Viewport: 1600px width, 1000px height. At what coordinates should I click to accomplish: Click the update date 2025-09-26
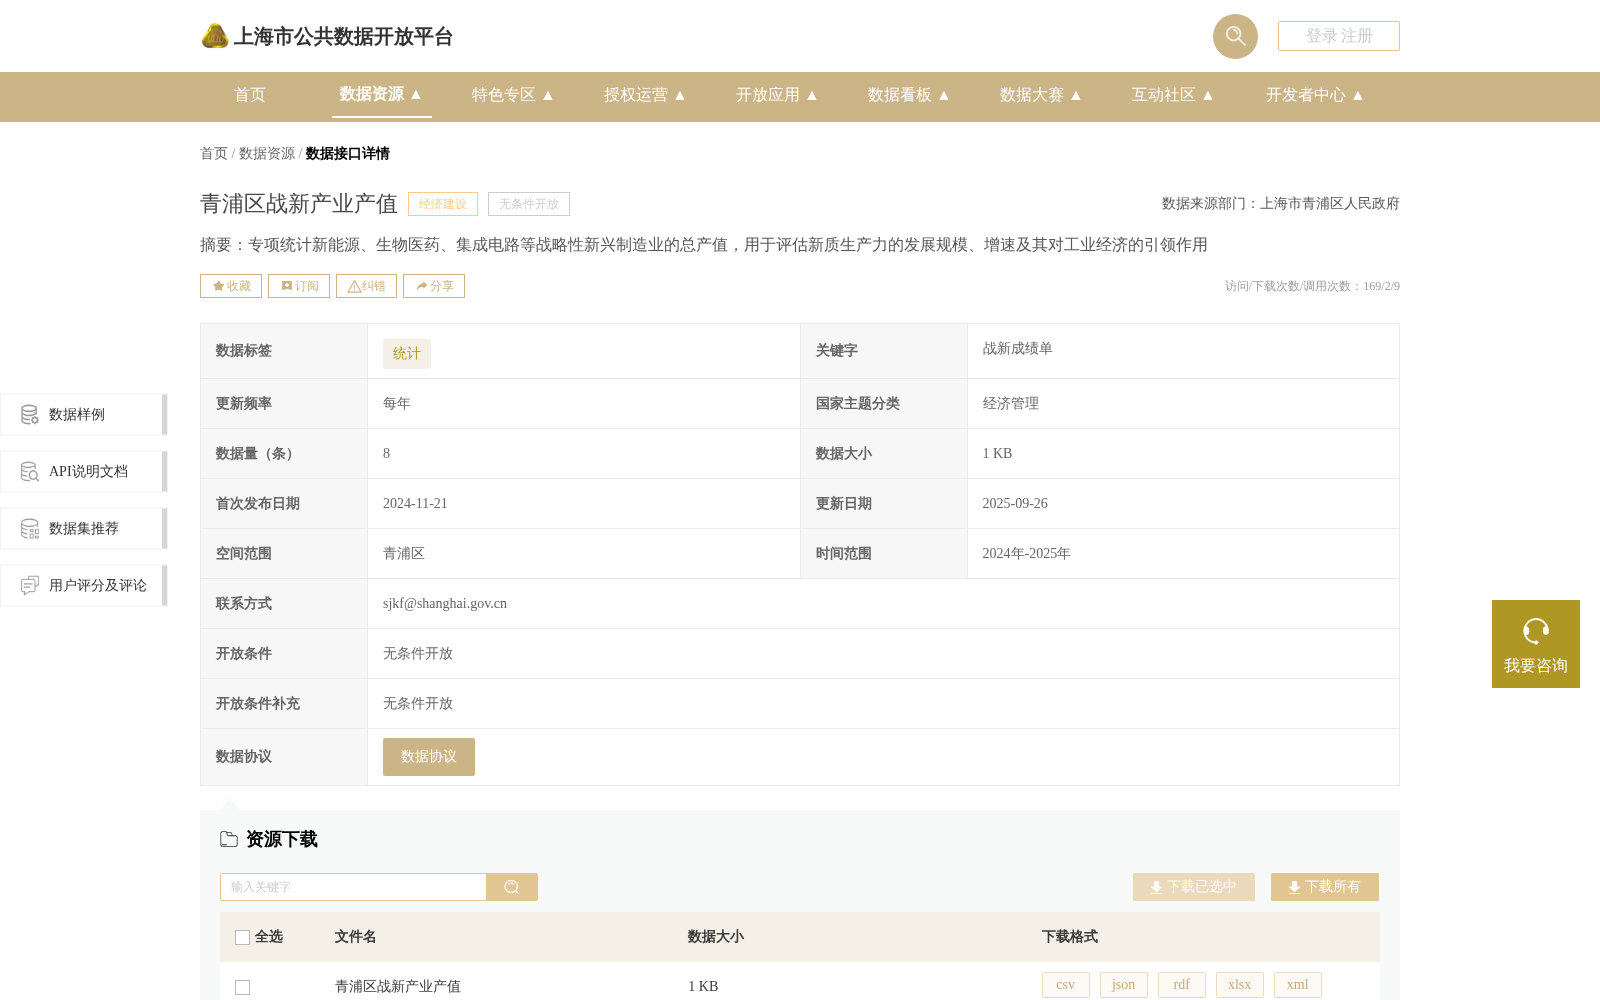tap(1015, 504)
